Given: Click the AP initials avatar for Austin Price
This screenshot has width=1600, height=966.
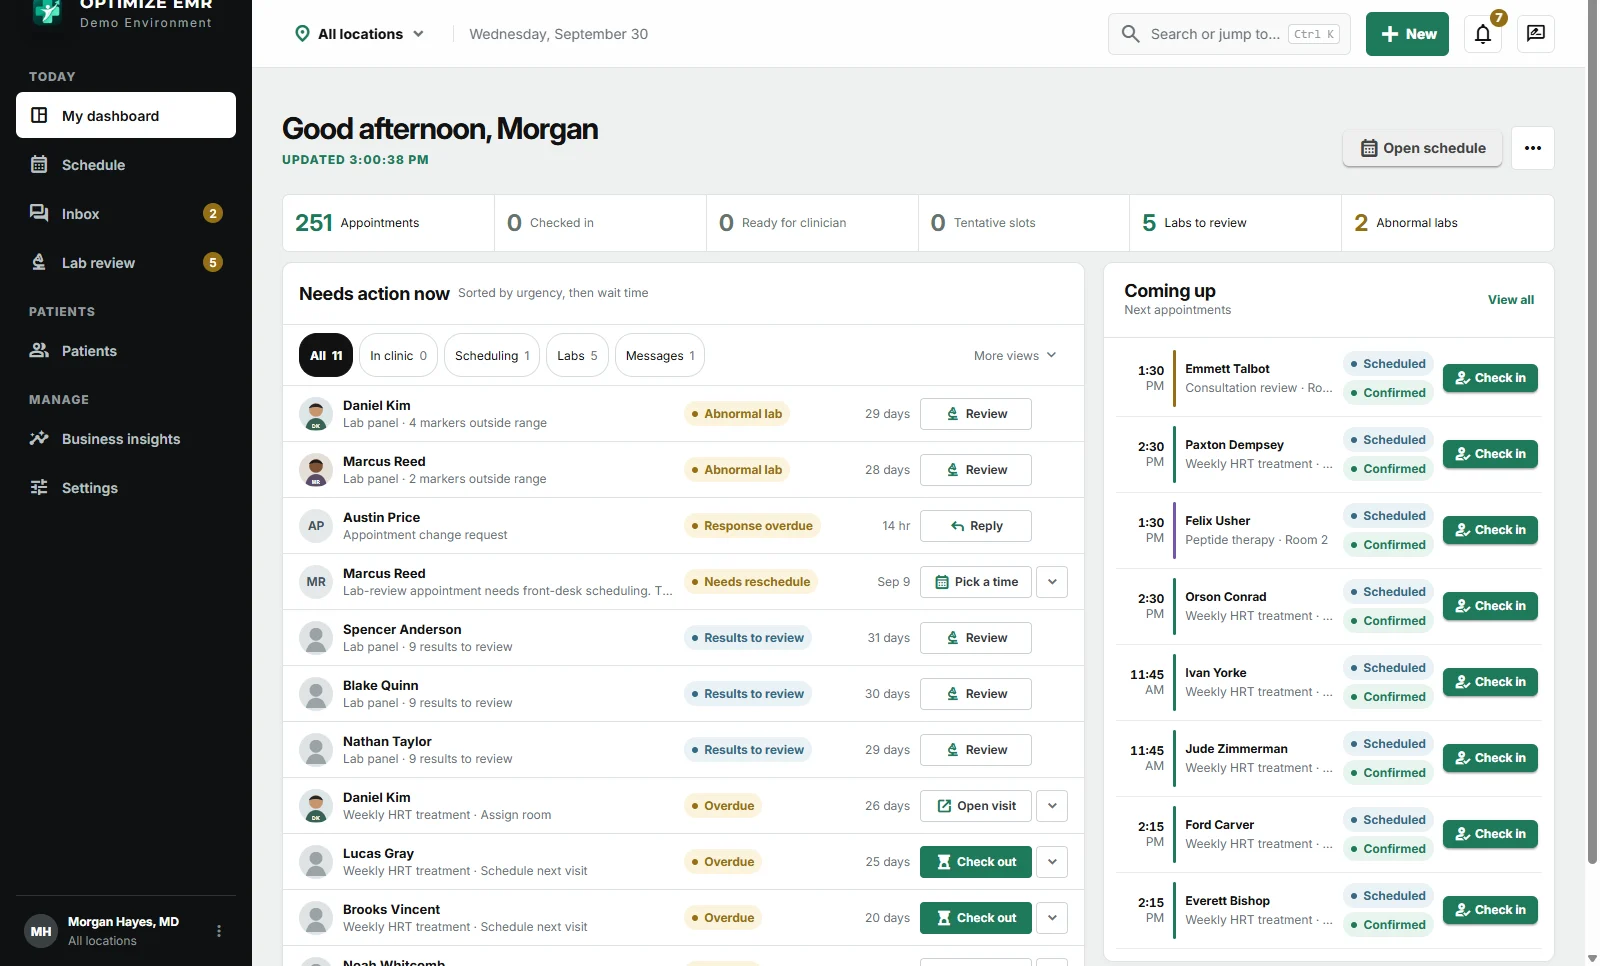Looking at the screenshot, I should tap(316, 526).
